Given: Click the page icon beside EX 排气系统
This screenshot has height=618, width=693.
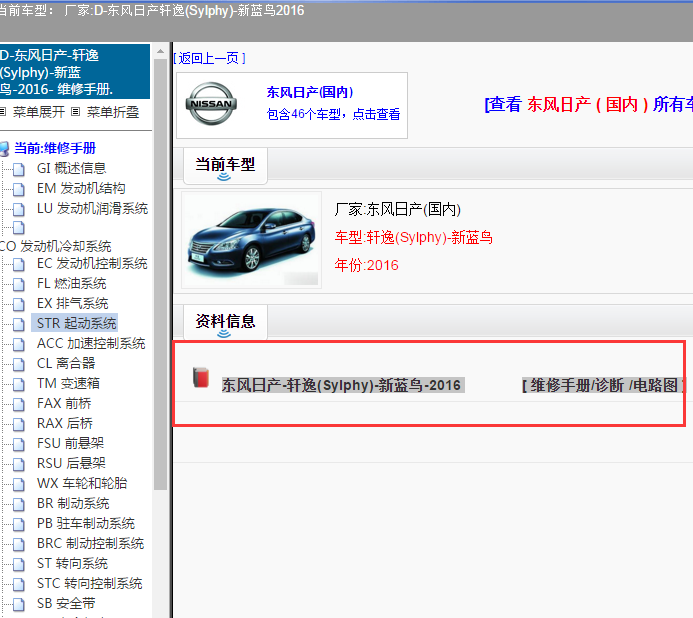Looking at the screenshot, I should (x=19, y=304).
